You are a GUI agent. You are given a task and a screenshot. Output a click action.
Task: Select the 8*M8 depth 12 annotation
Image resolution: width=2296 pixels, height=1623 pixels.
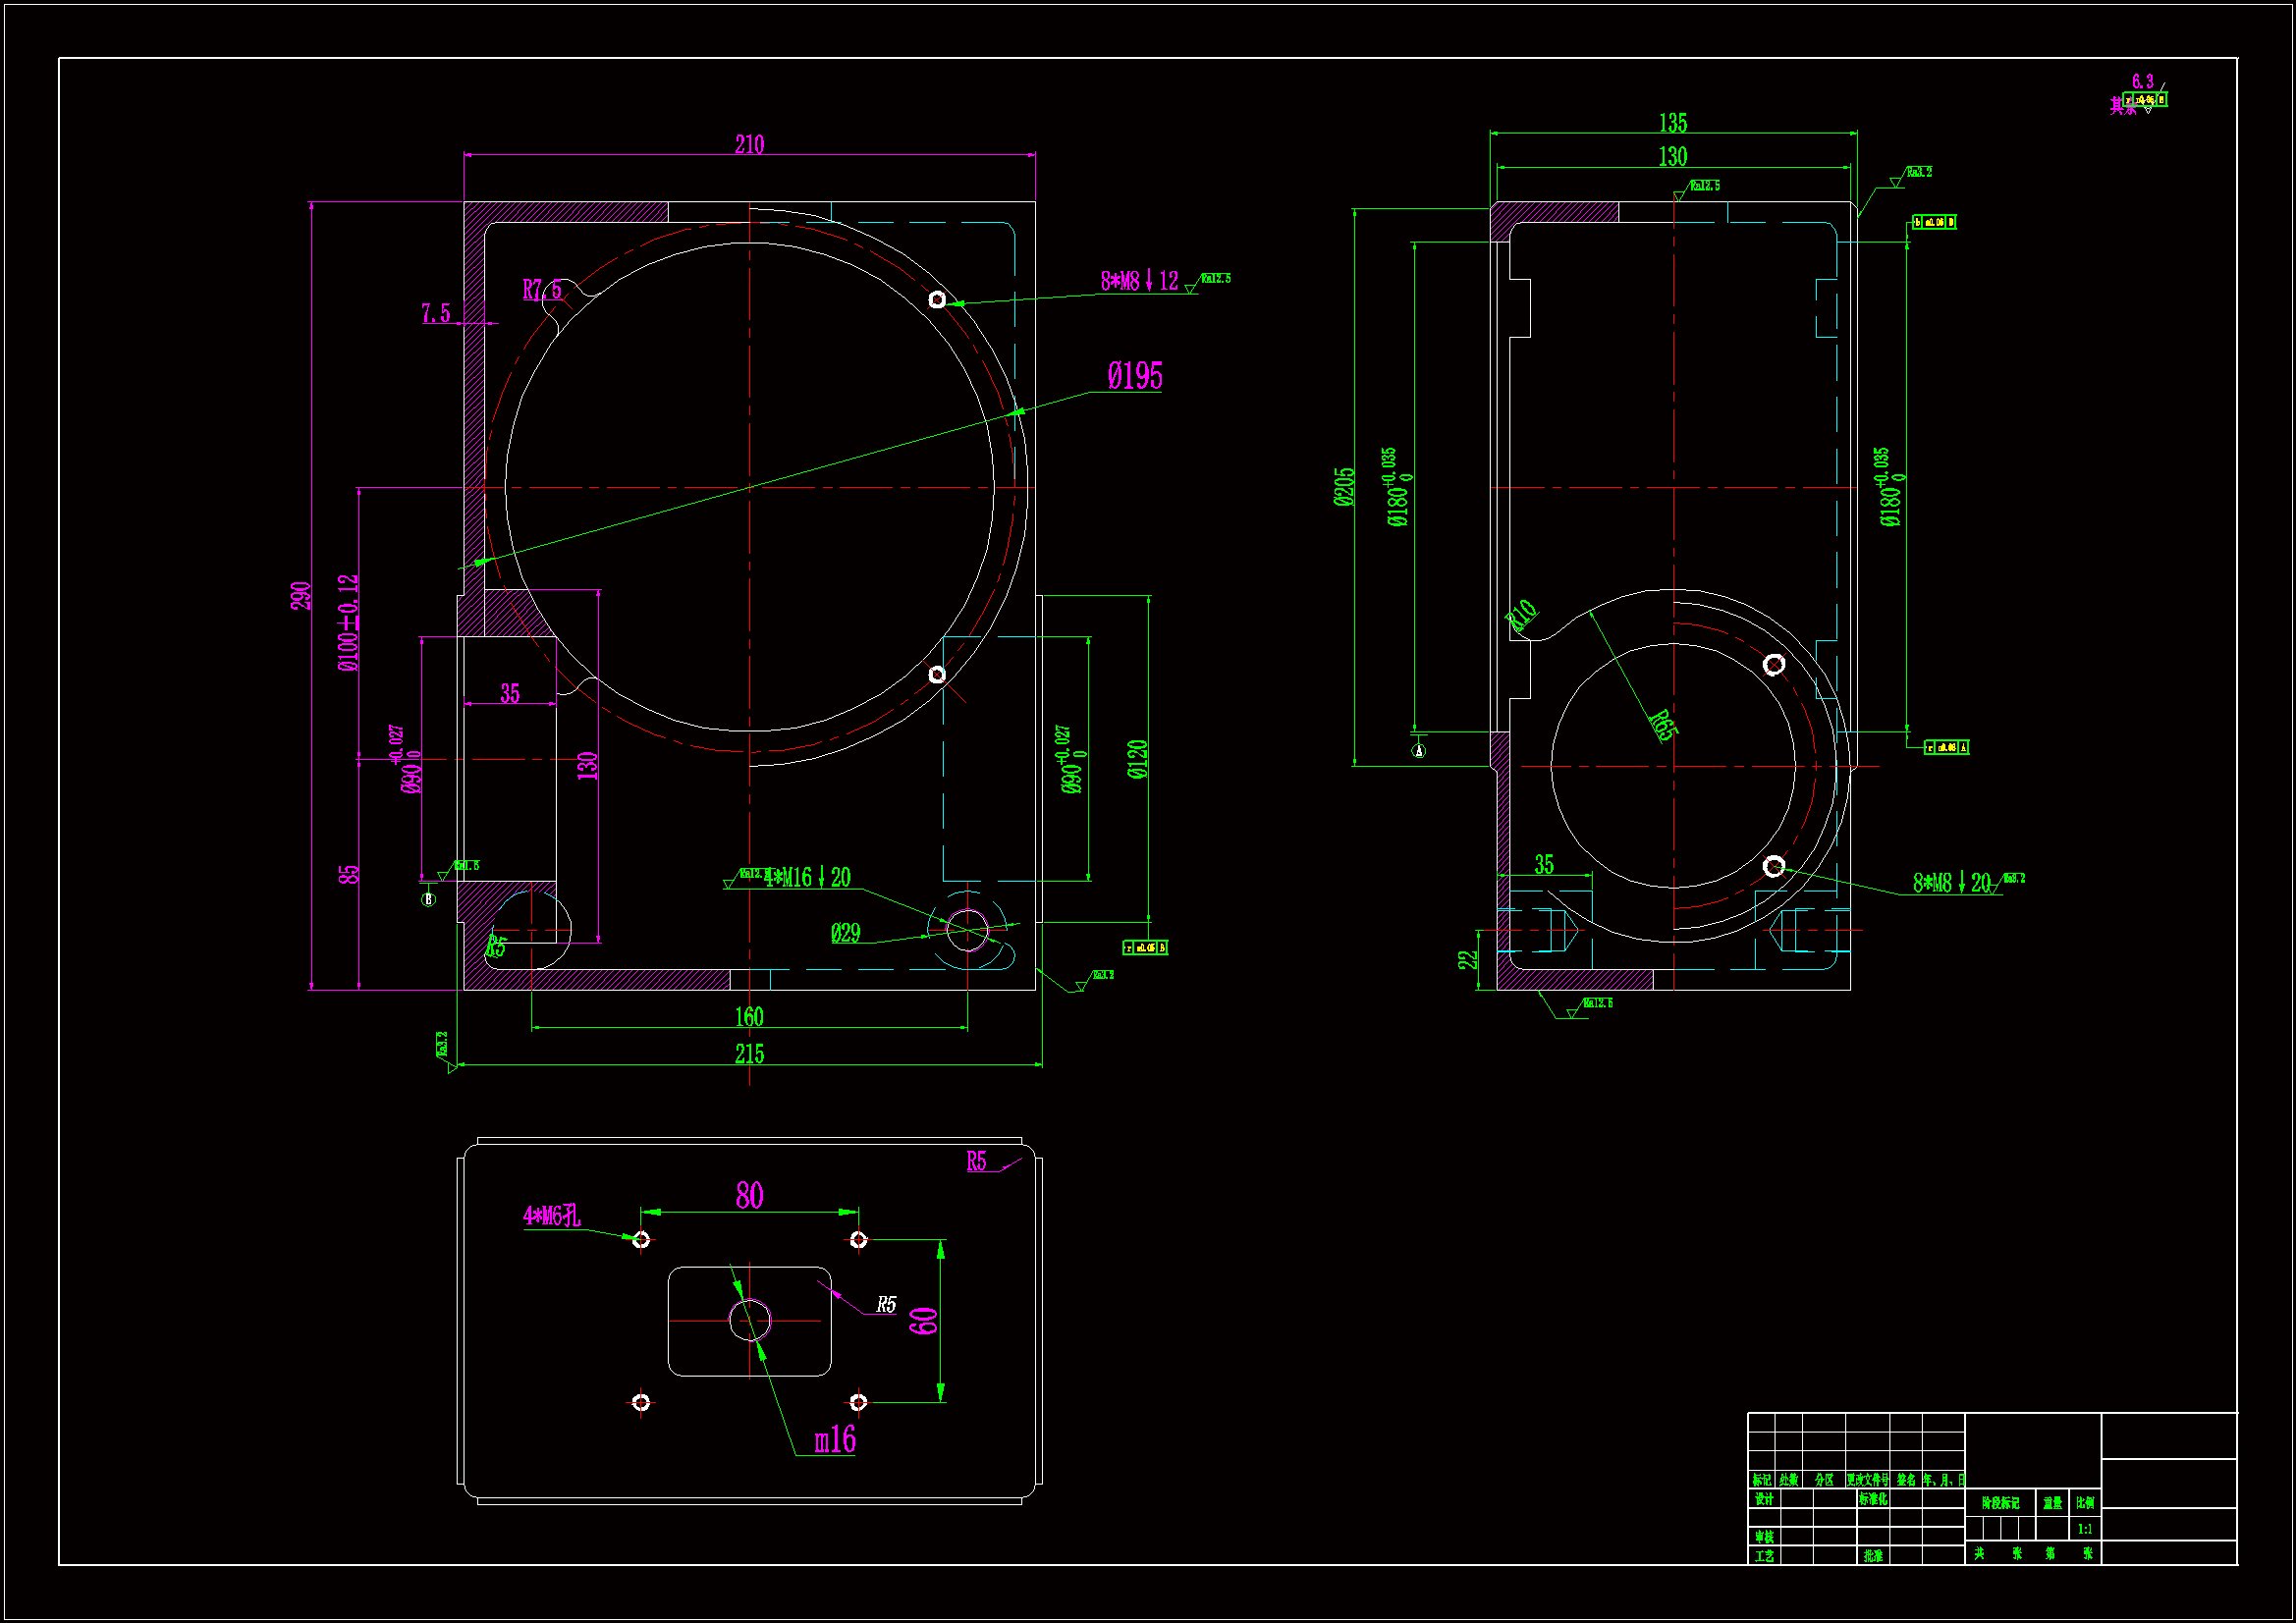click(x=1140, y=281)
